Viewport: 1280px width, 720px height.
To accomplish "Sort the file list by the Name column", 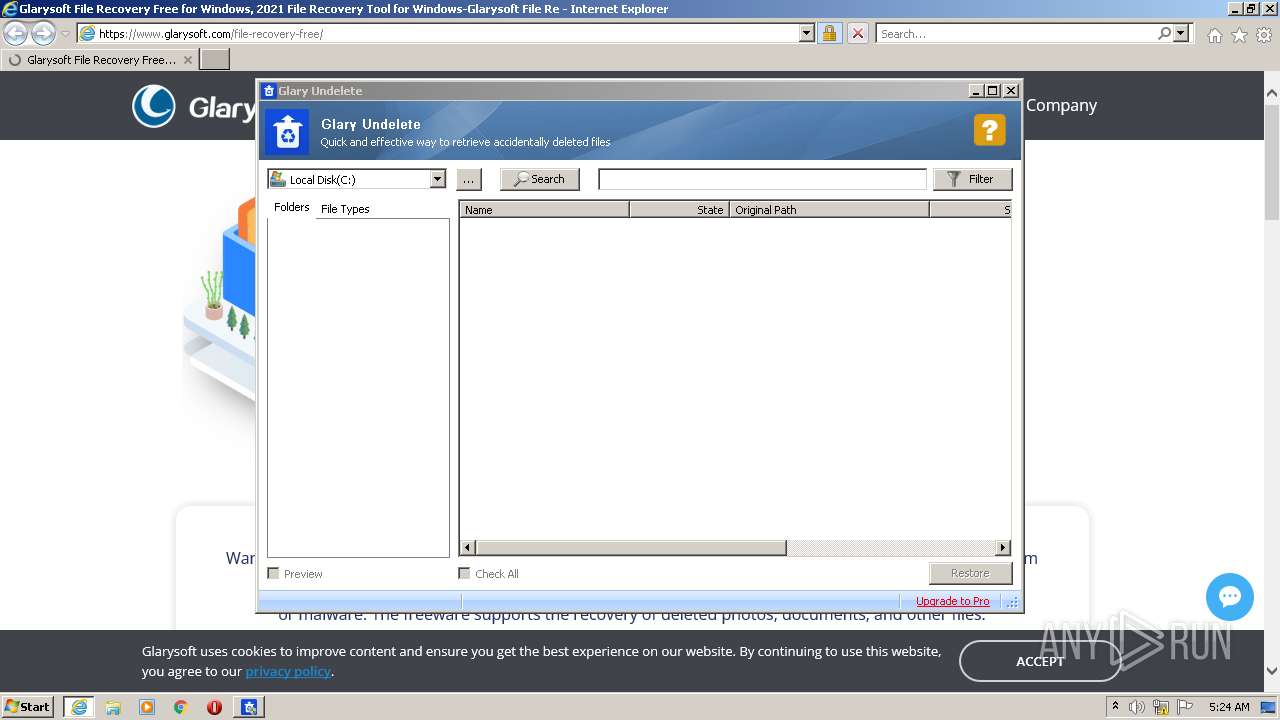I will [544, 209].
